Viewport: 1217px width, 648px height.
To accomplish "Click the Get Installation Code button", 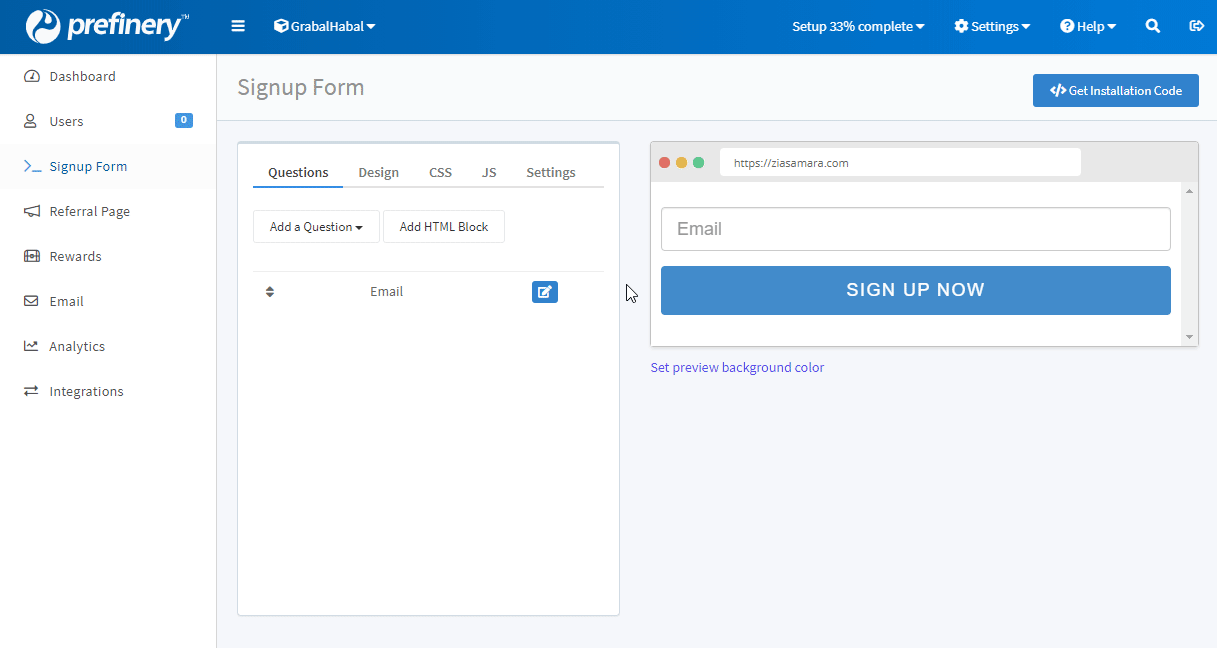I will click(x=1115, y=90).
